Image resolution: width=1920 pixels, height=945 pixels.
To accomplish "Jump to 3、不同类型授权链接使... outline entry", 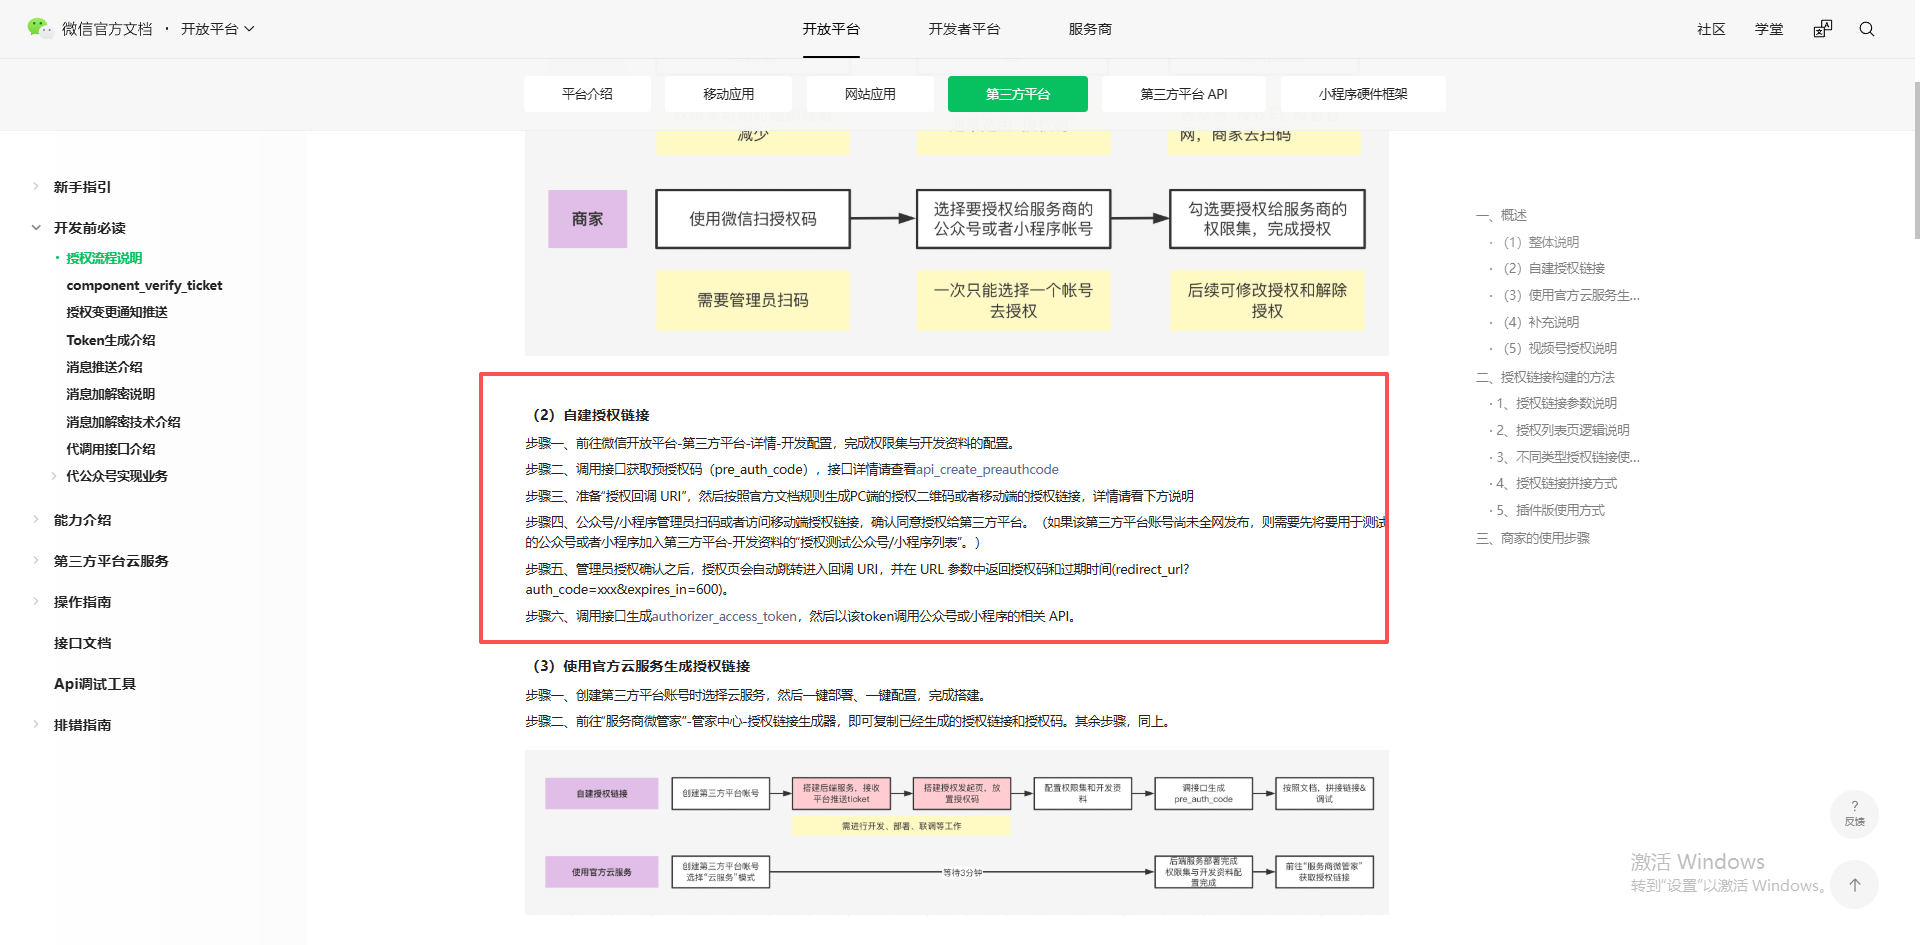I will (1568, 457).
